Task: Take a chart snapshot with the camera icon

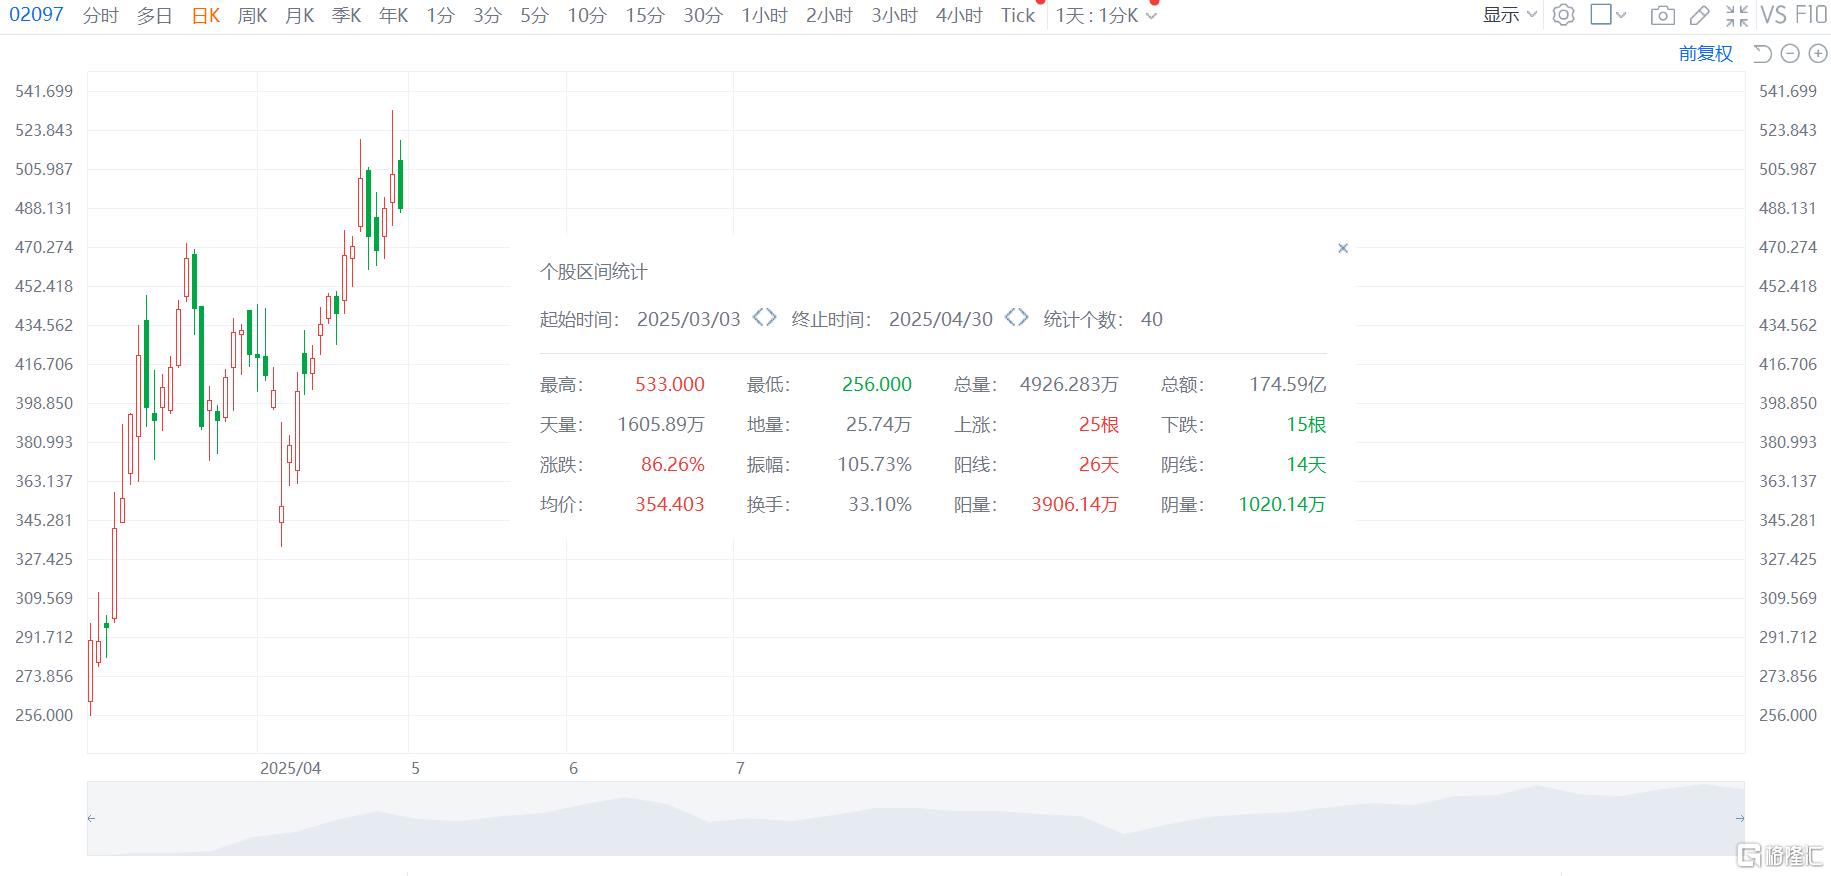Action: 1662,15
